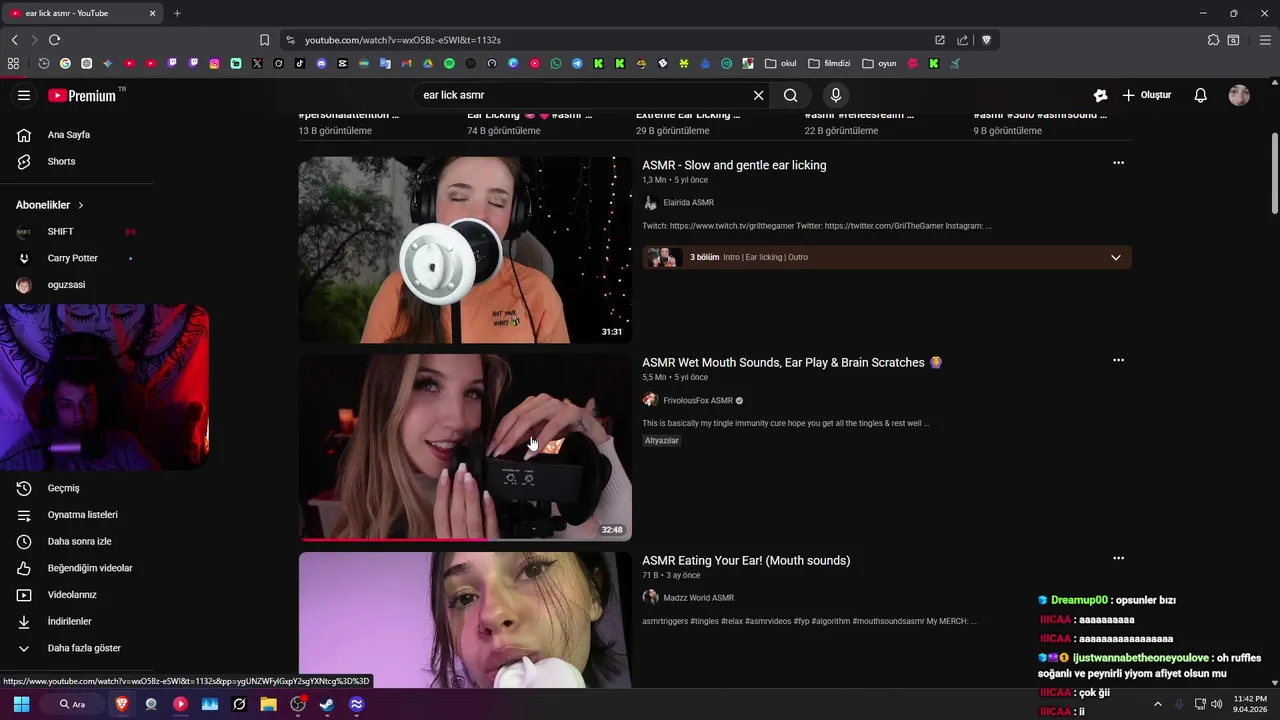Open Daha sonra izle list
Screen dimensions: 1280x720
coord(78,541)
